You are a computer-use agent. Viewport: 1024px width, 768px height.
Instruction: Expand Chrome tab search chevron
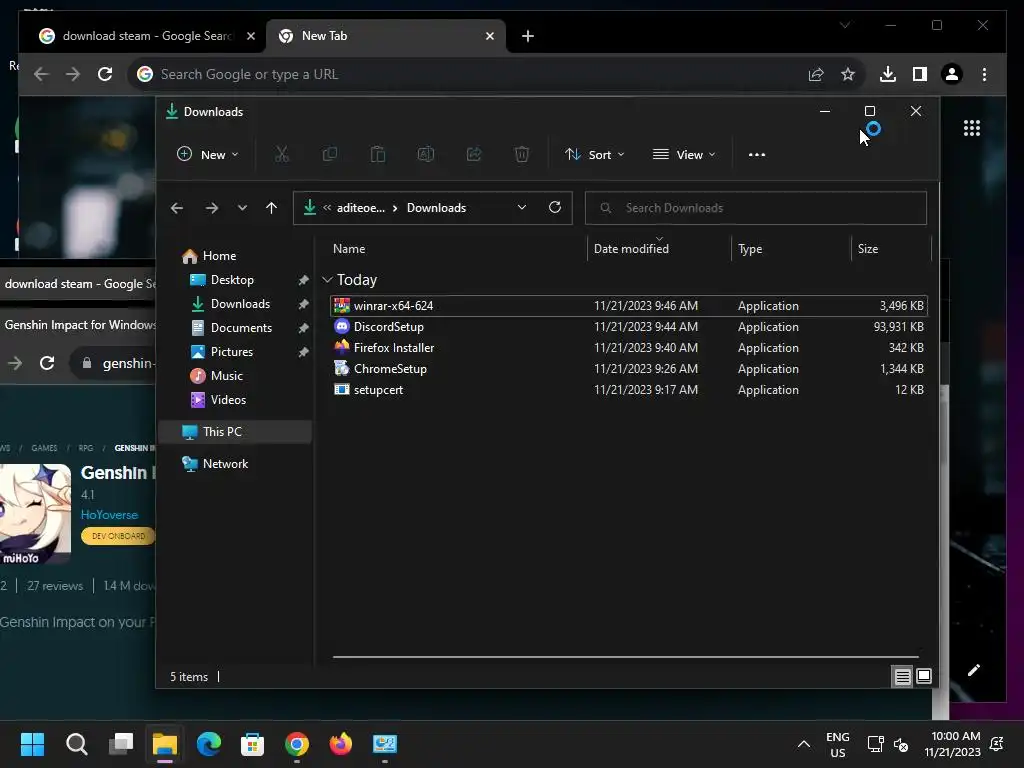pos(845,25)
